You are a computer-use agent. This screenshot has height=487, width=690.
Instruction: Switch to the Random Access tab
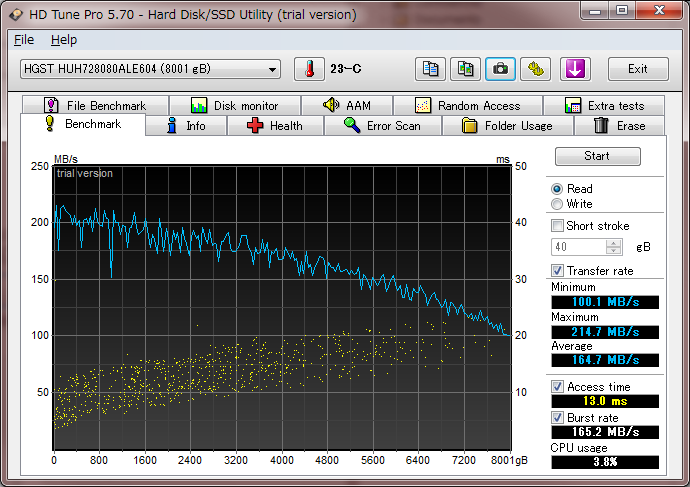click(468, 106)
